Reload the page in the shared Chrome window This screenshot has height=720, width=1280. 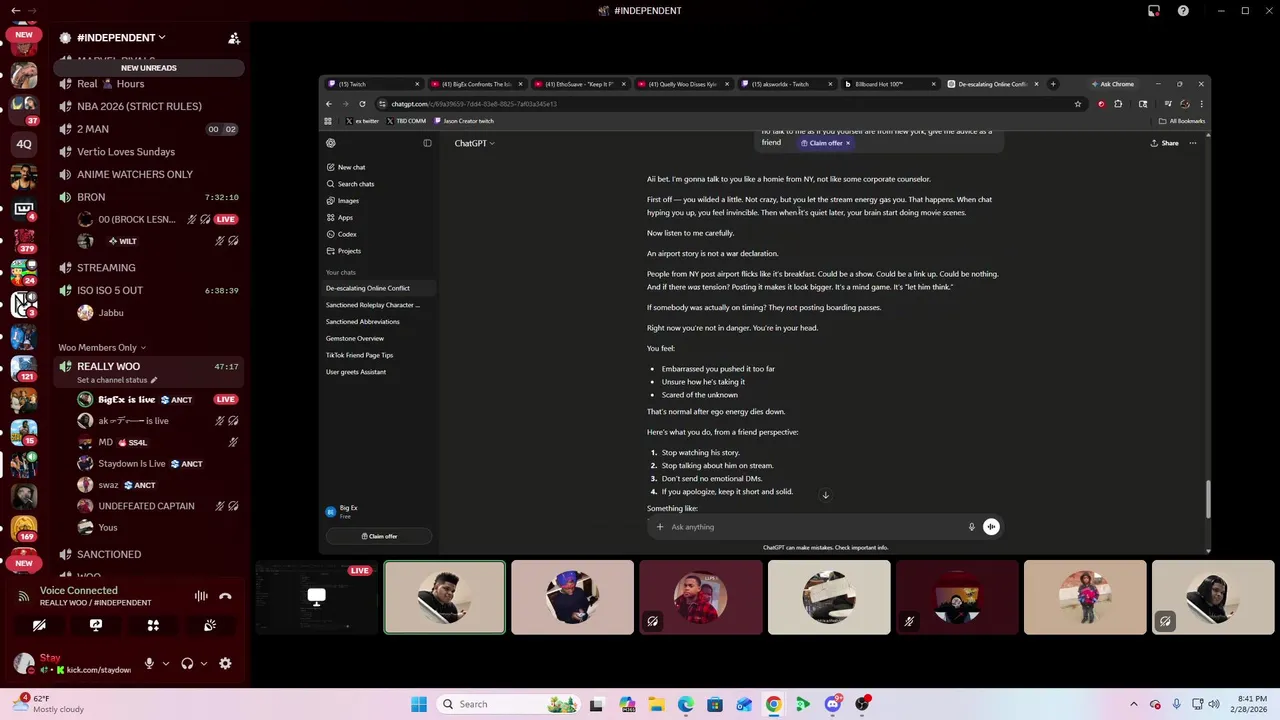pyautogui.click(x=362, y=104)
